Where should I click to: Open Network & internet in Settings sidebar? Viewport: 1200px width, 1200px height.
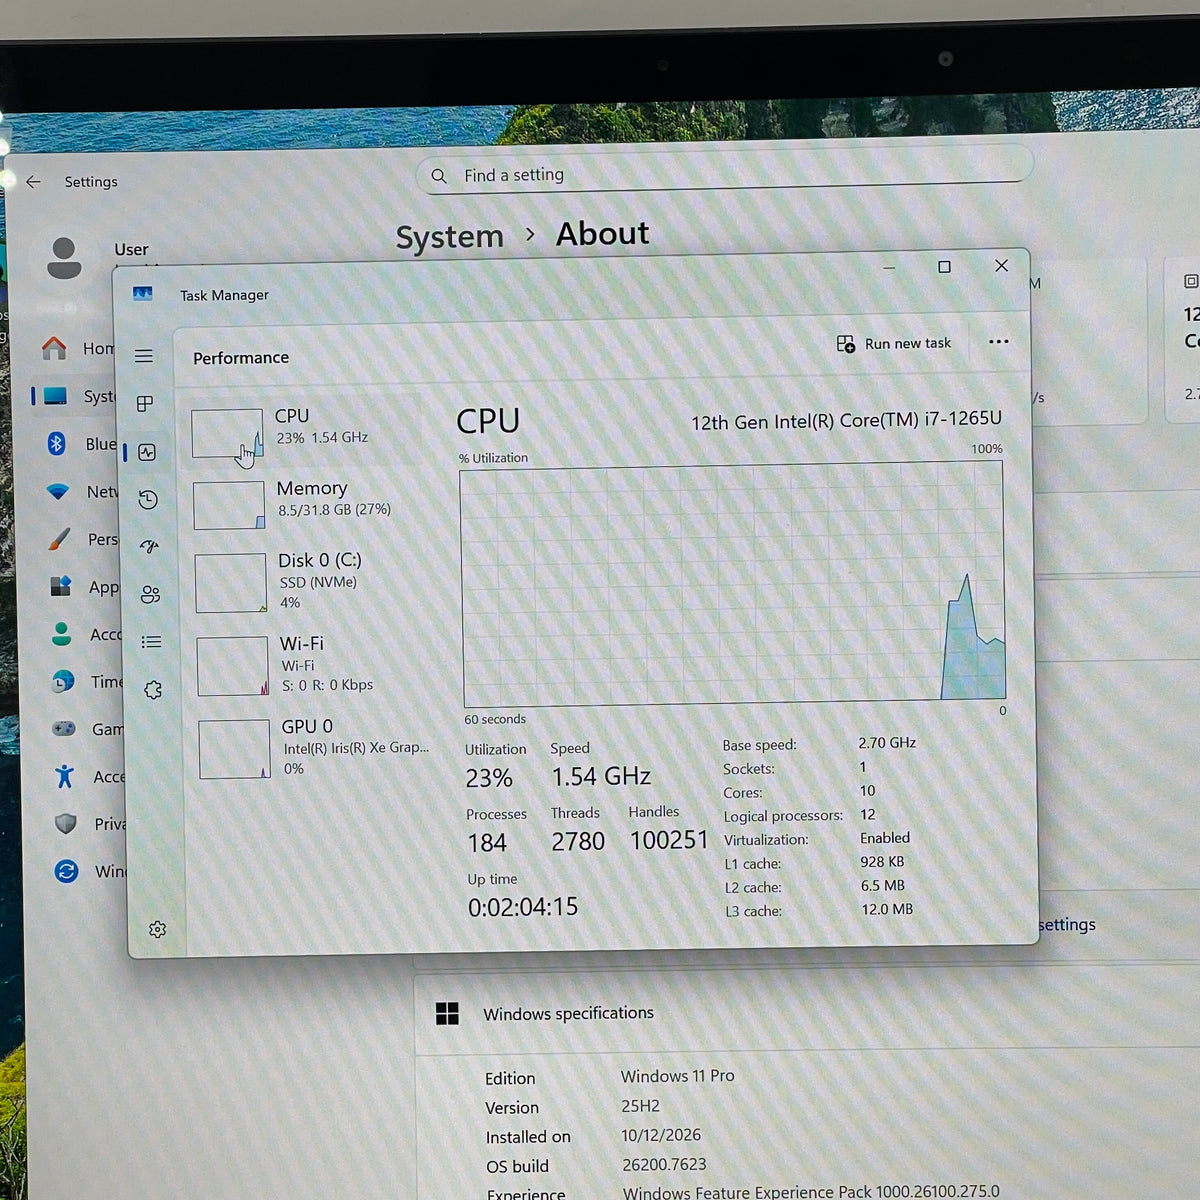pos(81,491)
